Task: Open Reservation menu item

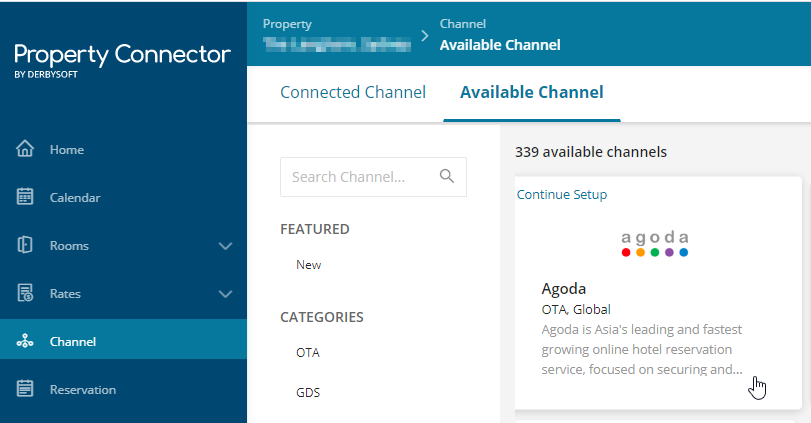Action: pyautogui.click(x=123, y=389)
